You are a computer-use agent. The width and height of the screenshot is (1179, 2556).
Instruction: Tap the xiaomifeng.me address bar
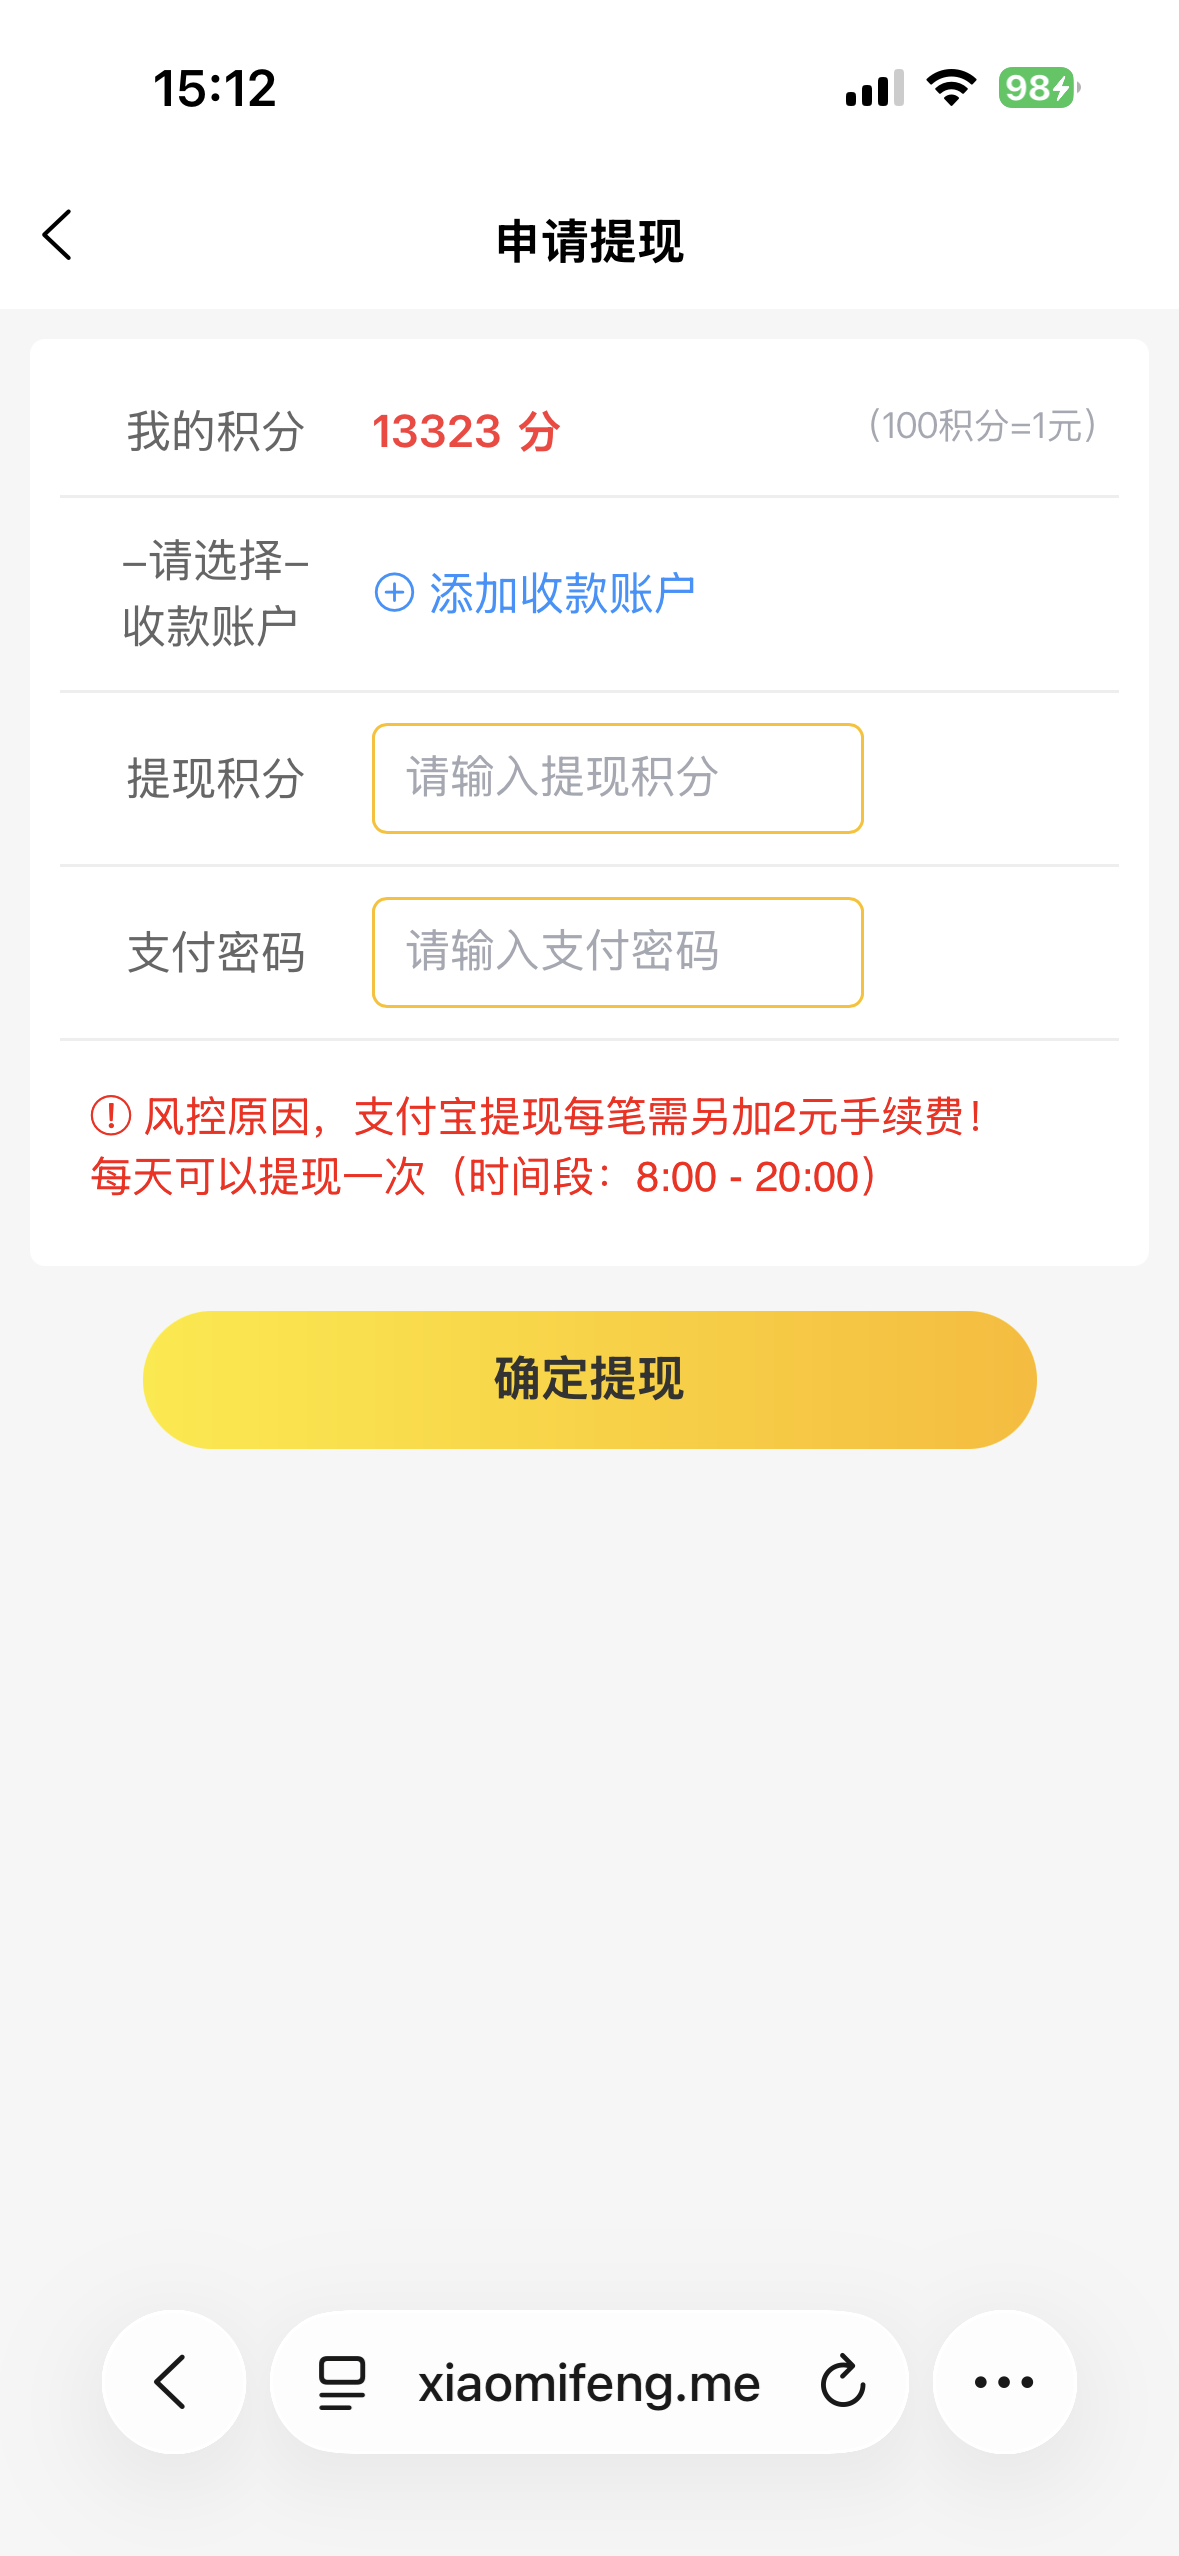coord(588,2383)
